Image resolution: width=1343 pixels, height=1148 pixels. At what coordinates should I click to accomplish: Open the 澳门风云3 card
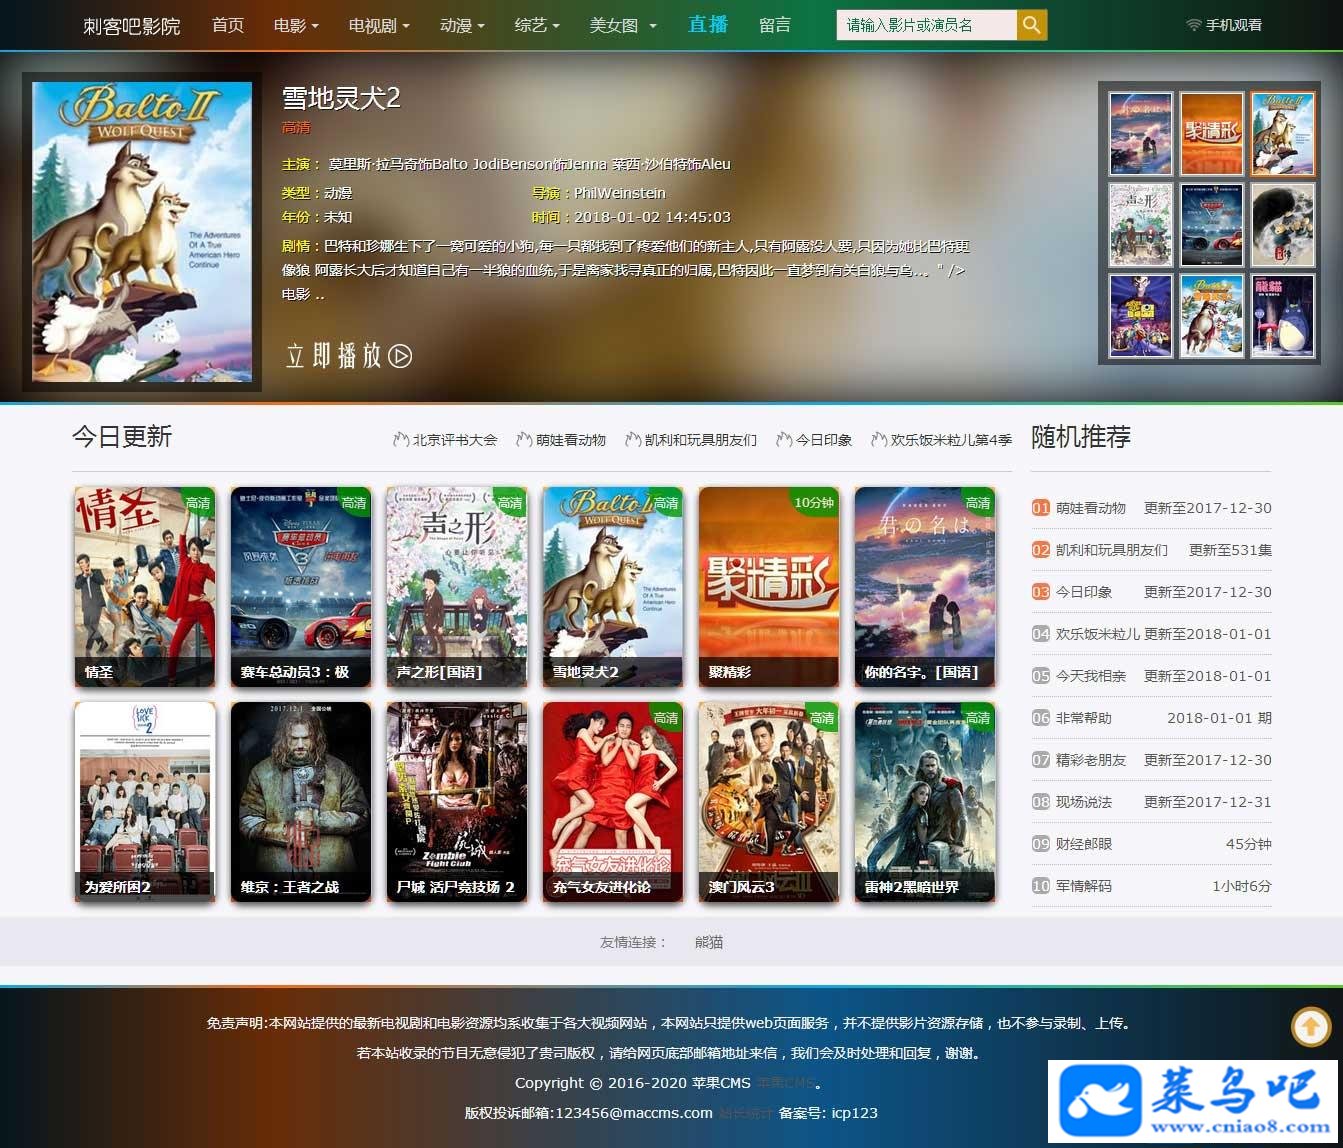(769, 802)
